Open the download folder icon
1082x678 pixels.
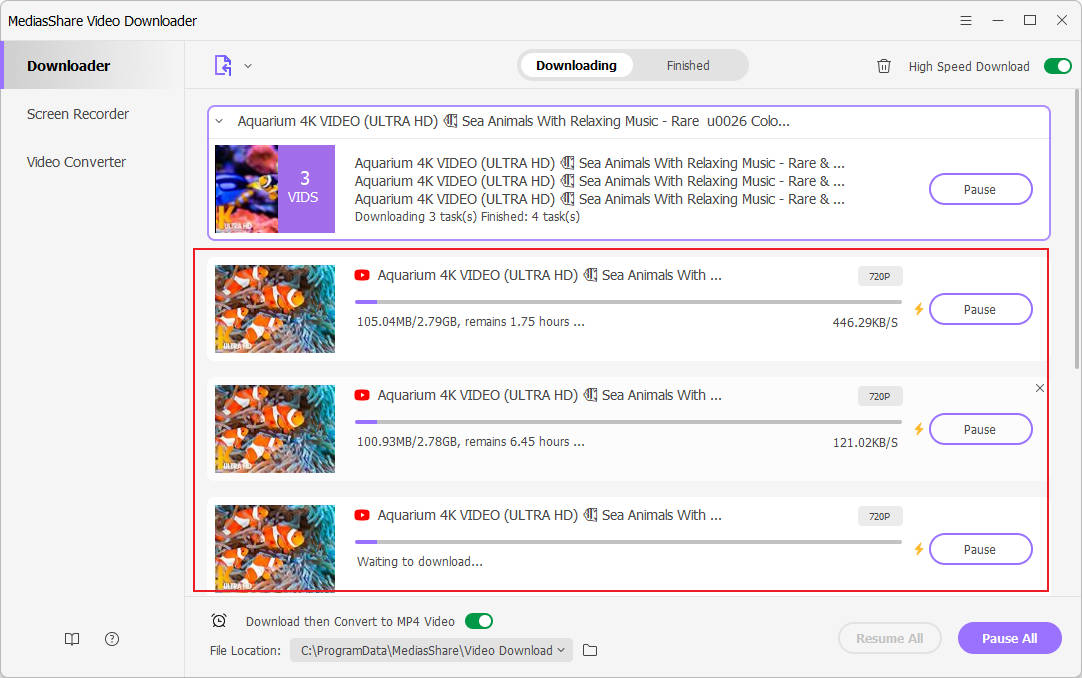[x=589, y=650]
